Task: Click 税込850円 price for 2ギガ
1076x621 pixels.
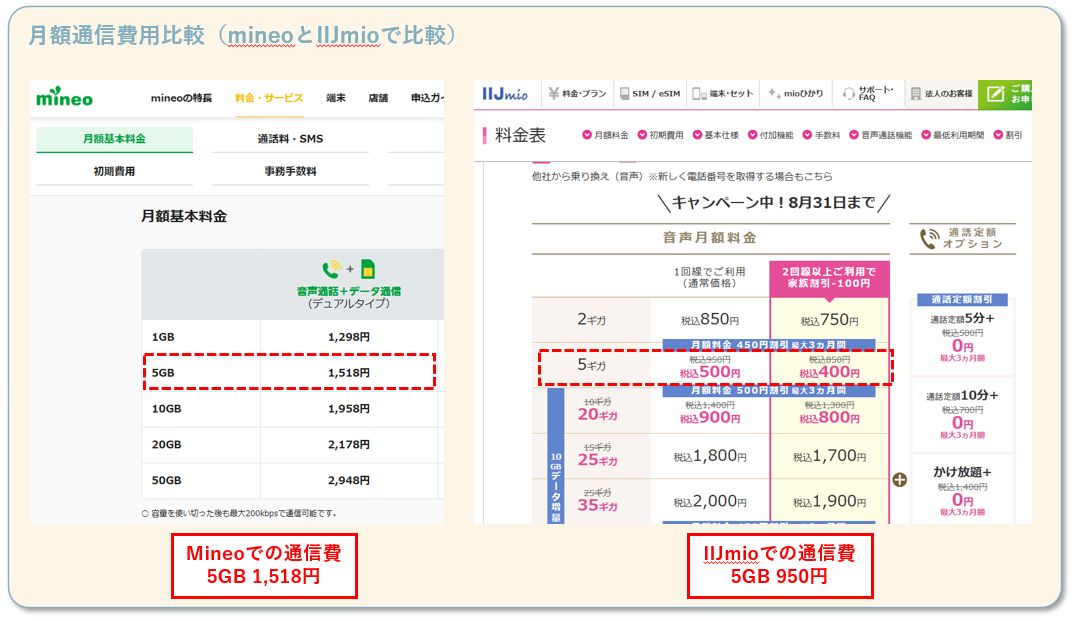Action: (x=710, y=319)
